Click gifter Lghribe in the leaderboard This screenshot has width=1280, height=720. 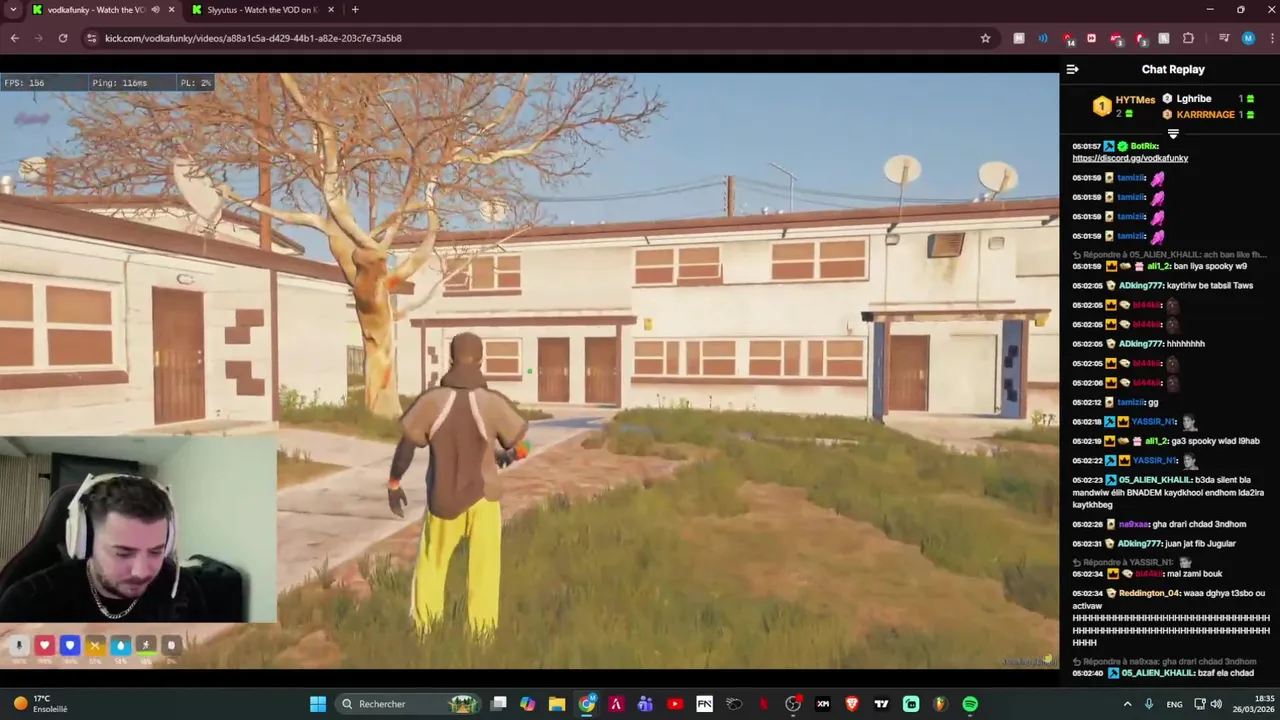coord(1194,99)
